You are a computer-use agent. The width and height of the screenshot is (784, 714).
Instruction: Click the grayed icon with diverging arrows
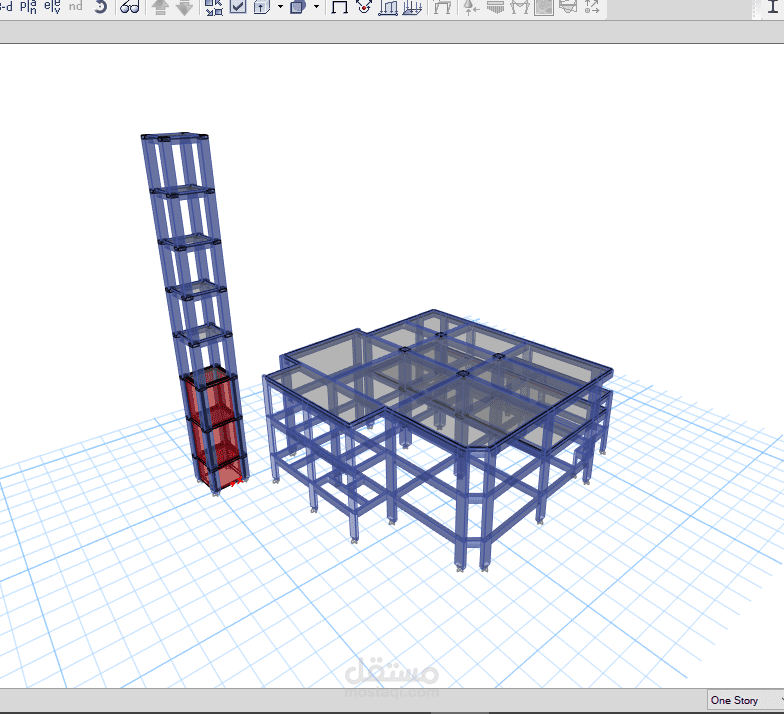tap(592, 6)
